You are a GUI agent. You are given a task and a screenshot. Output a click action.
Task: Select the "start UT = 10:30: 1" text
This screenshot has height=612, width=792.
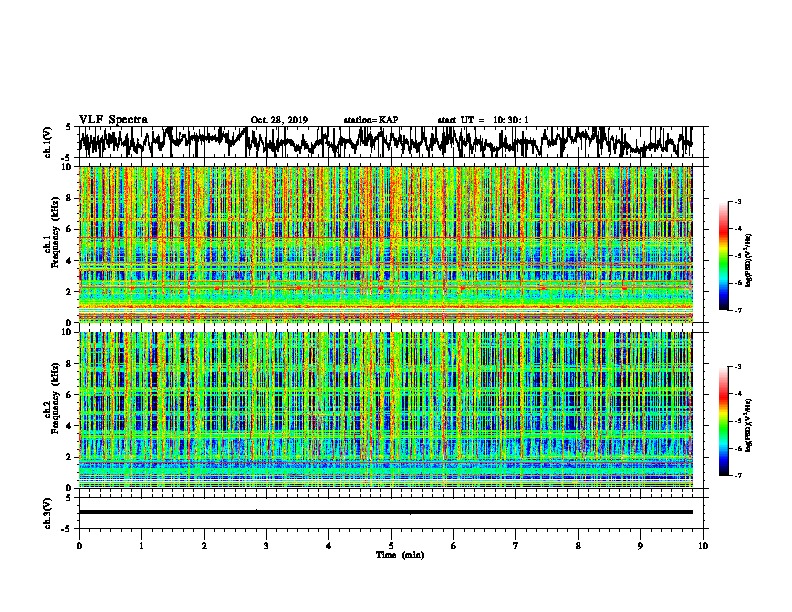point(483,120)
